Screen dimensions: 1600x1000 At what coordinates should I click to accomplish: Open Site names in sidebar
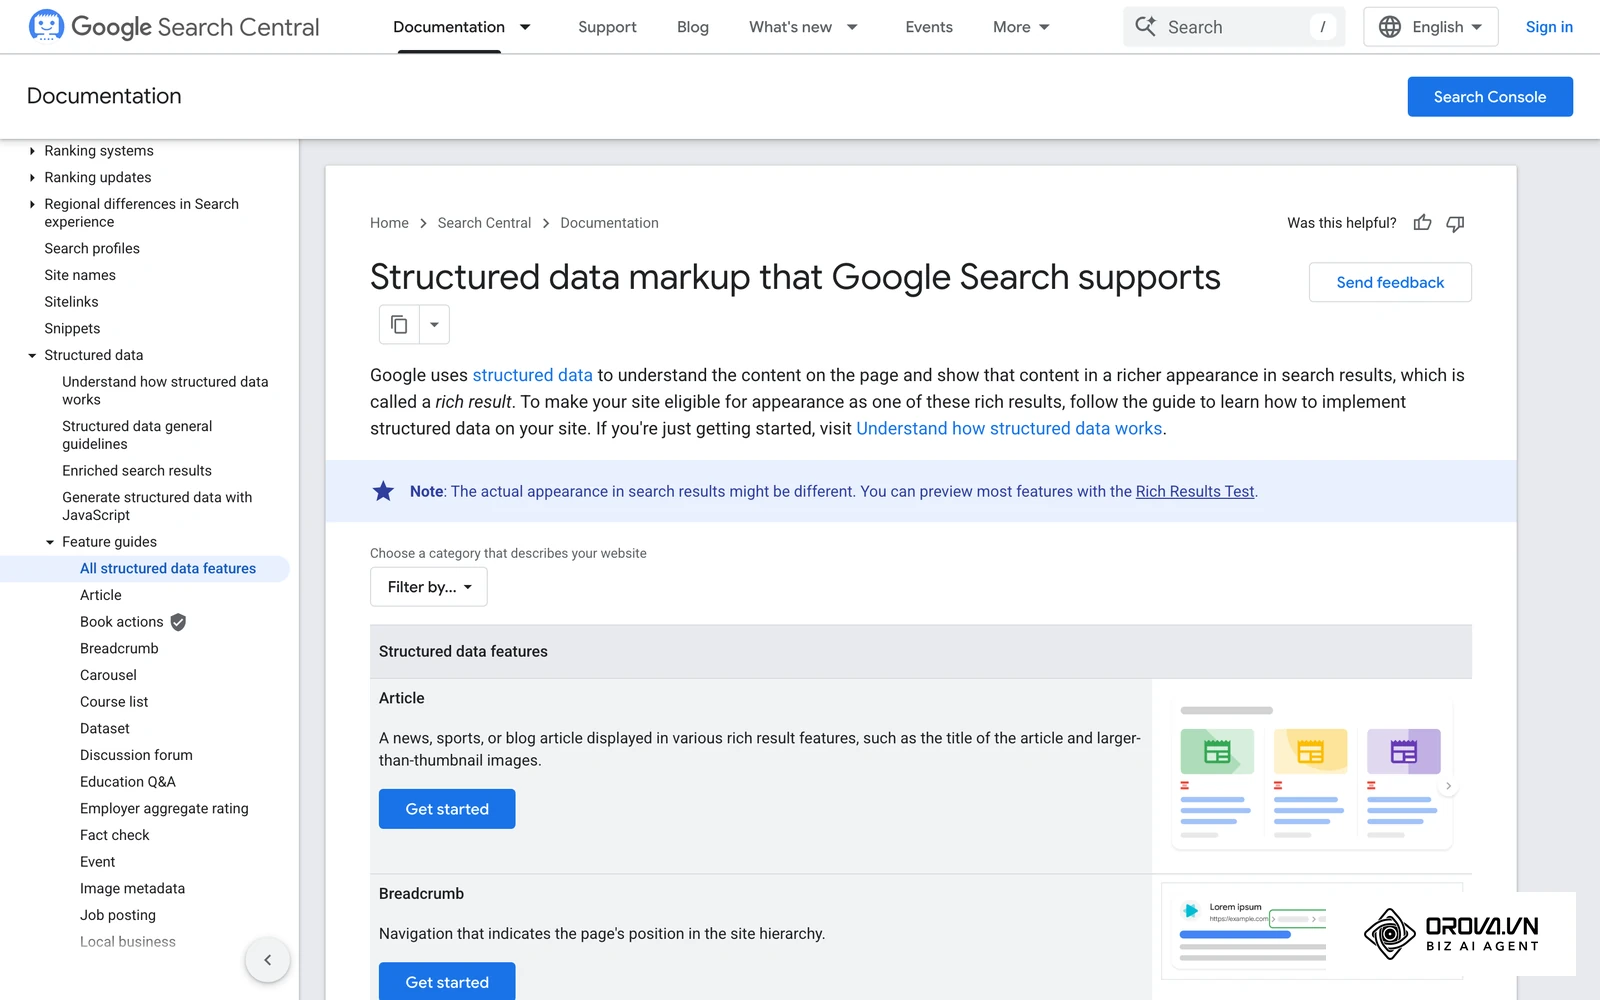click(80, 275)
